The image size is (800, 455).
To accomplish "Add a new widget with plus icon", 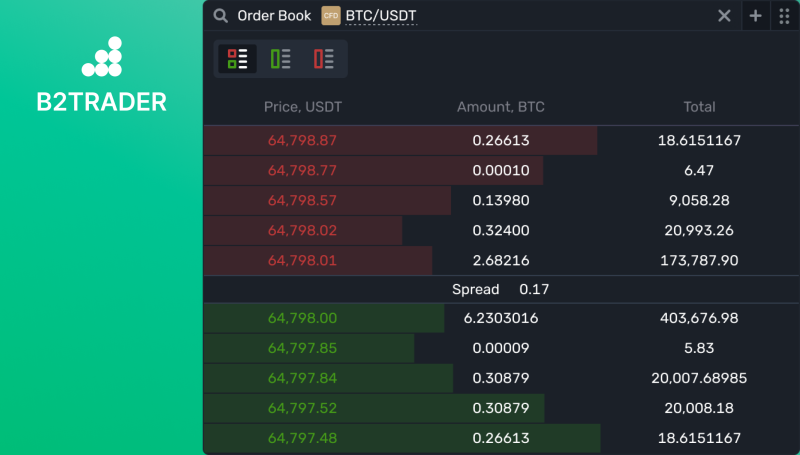I will click(x=755, y=16).
